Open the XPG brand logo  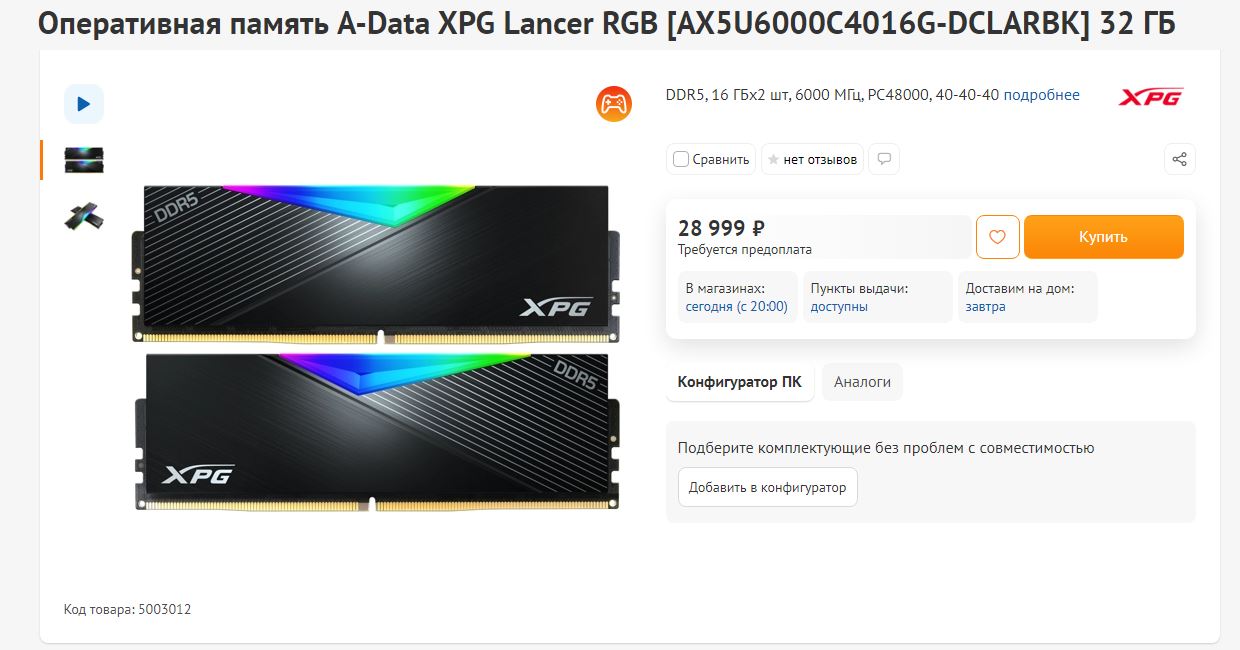point(1150,97)
